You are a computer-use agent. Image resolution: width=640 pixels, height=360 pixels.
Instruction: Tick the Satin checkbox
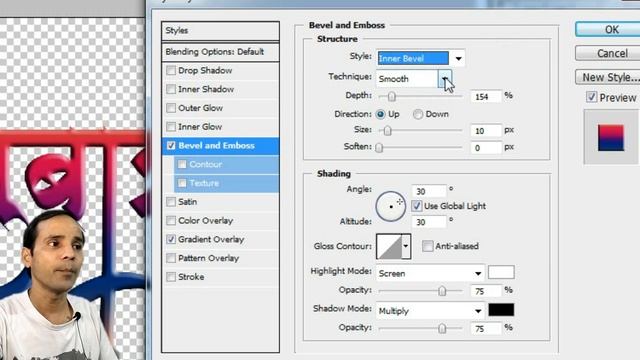(x=171, y=202)
